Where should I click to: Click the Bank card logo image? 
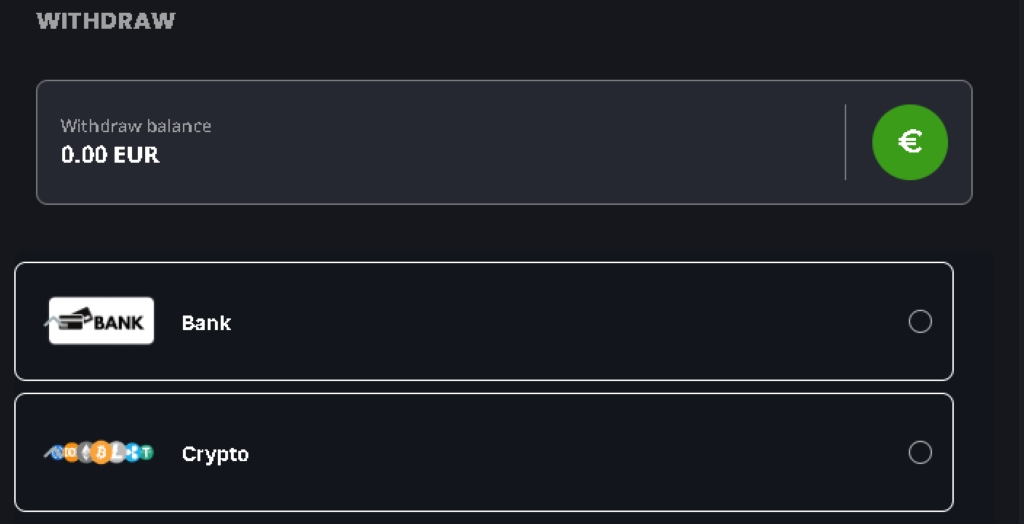101,321
